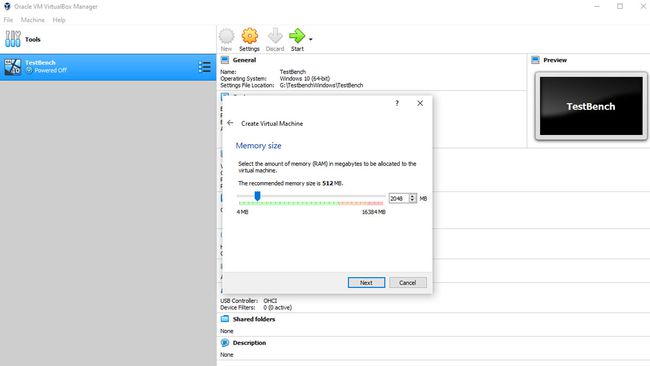The width and height of the screenshot is (650, 366).
Task: Select the TestBench VM entry
Action: pos(108,67)
